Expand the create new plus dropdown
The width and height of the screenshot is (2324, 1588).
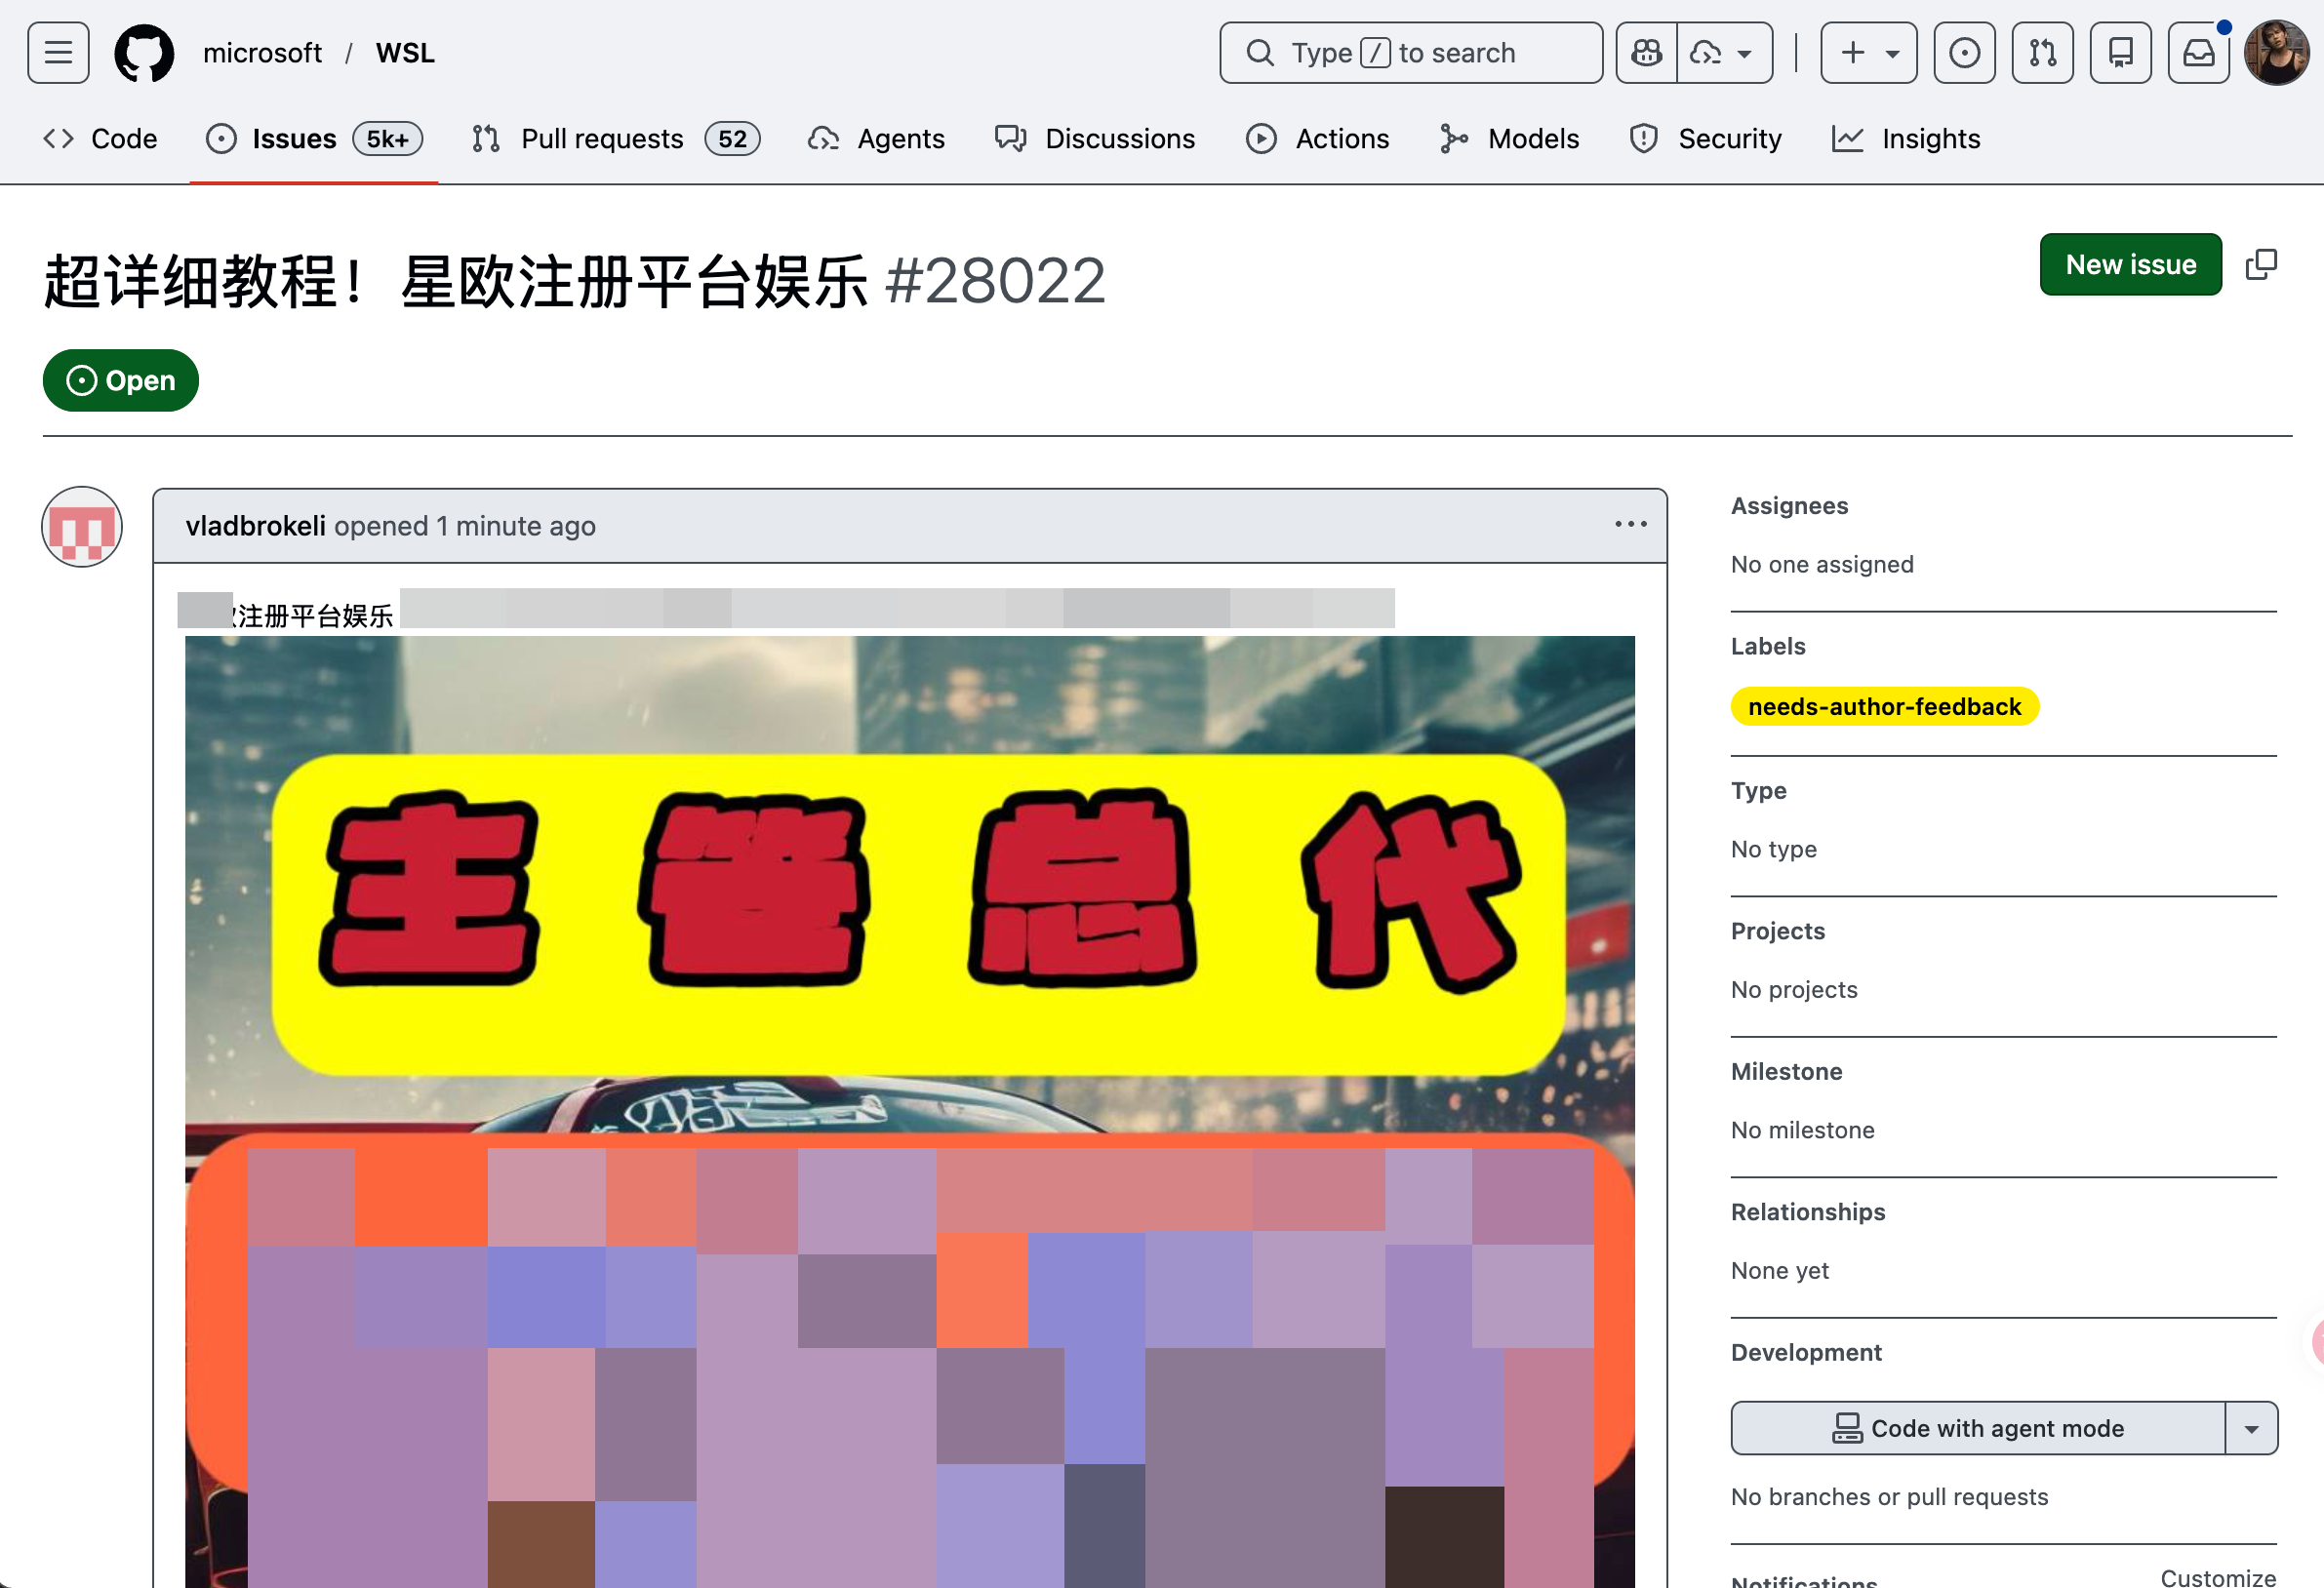pyautogui.click(x=1868, y=53)
